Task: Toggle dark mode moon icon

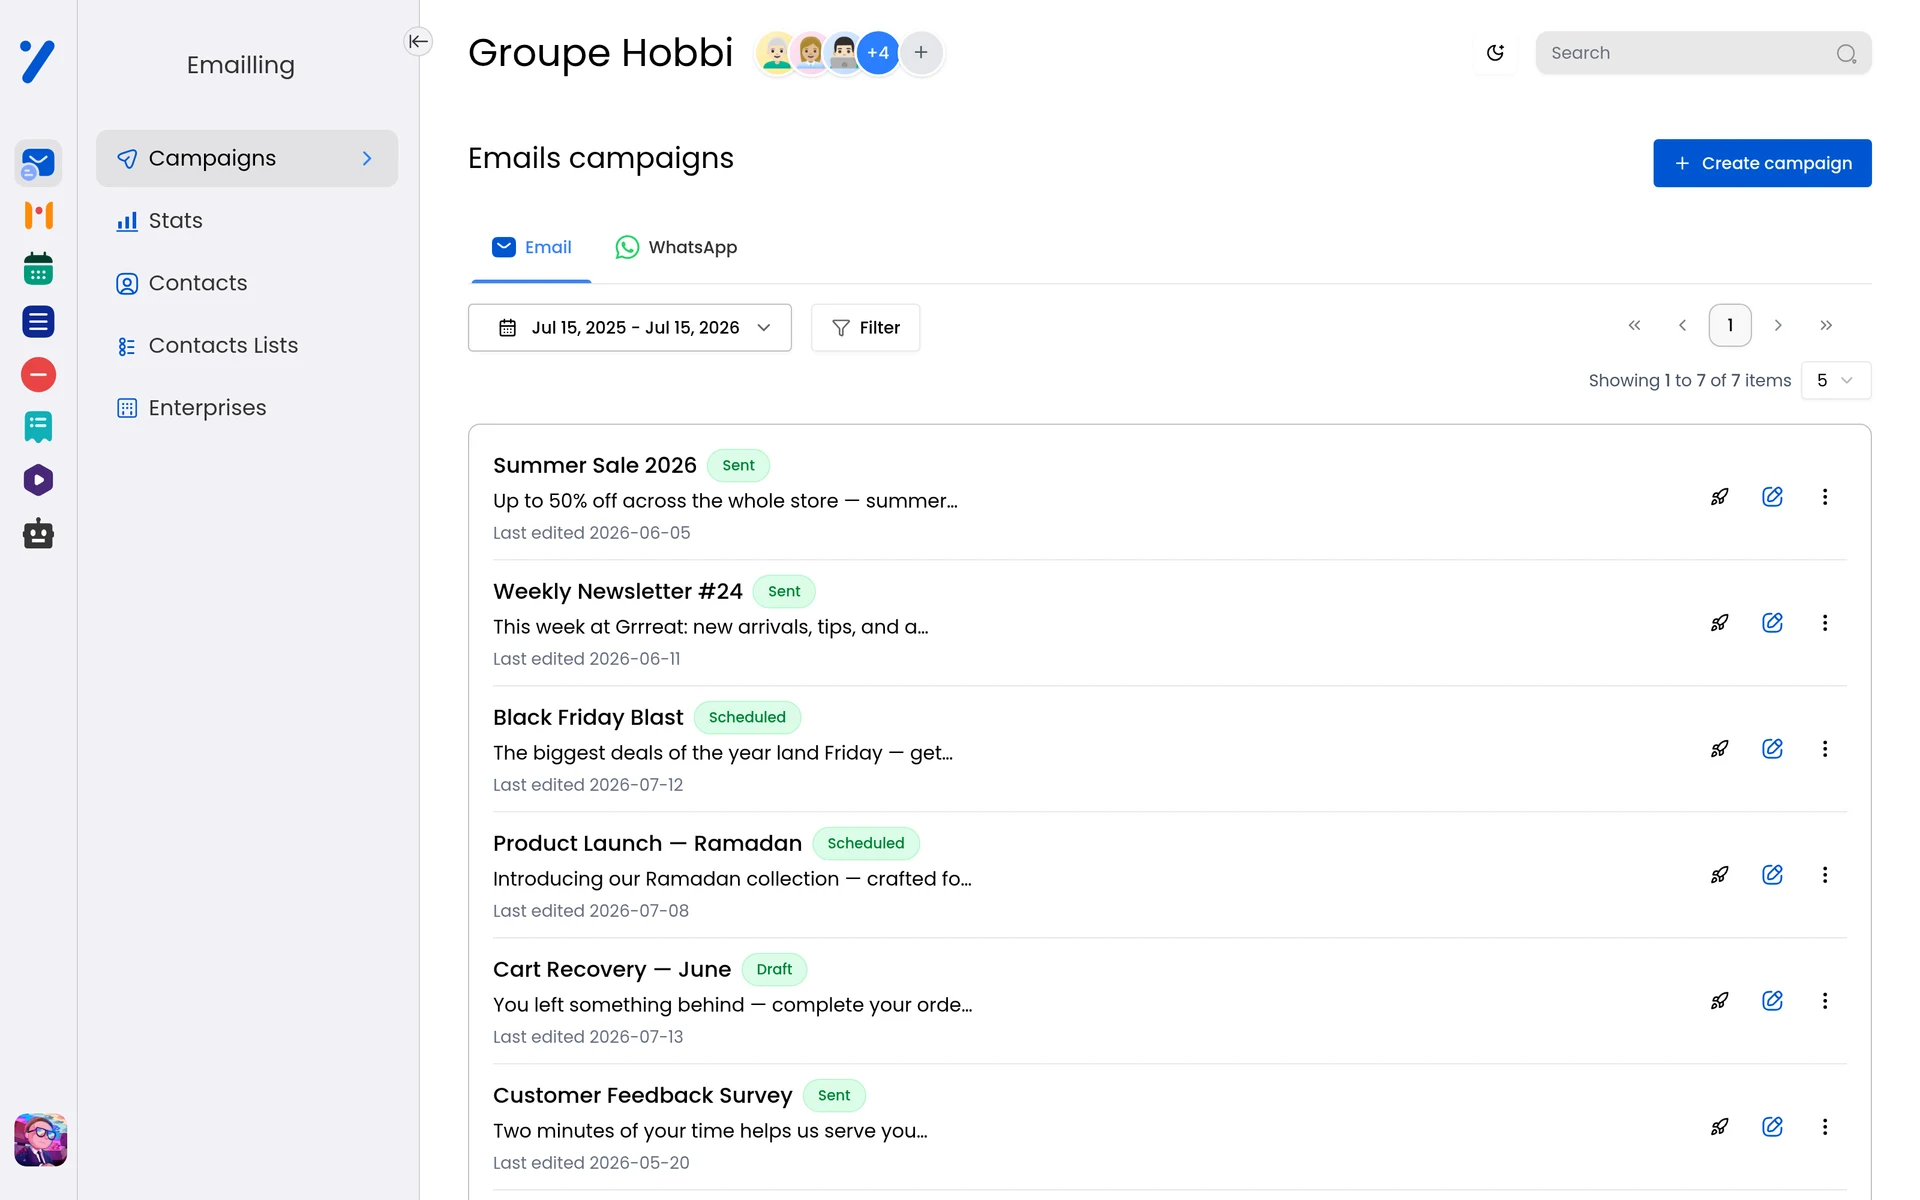Action: pos(1495,53)
